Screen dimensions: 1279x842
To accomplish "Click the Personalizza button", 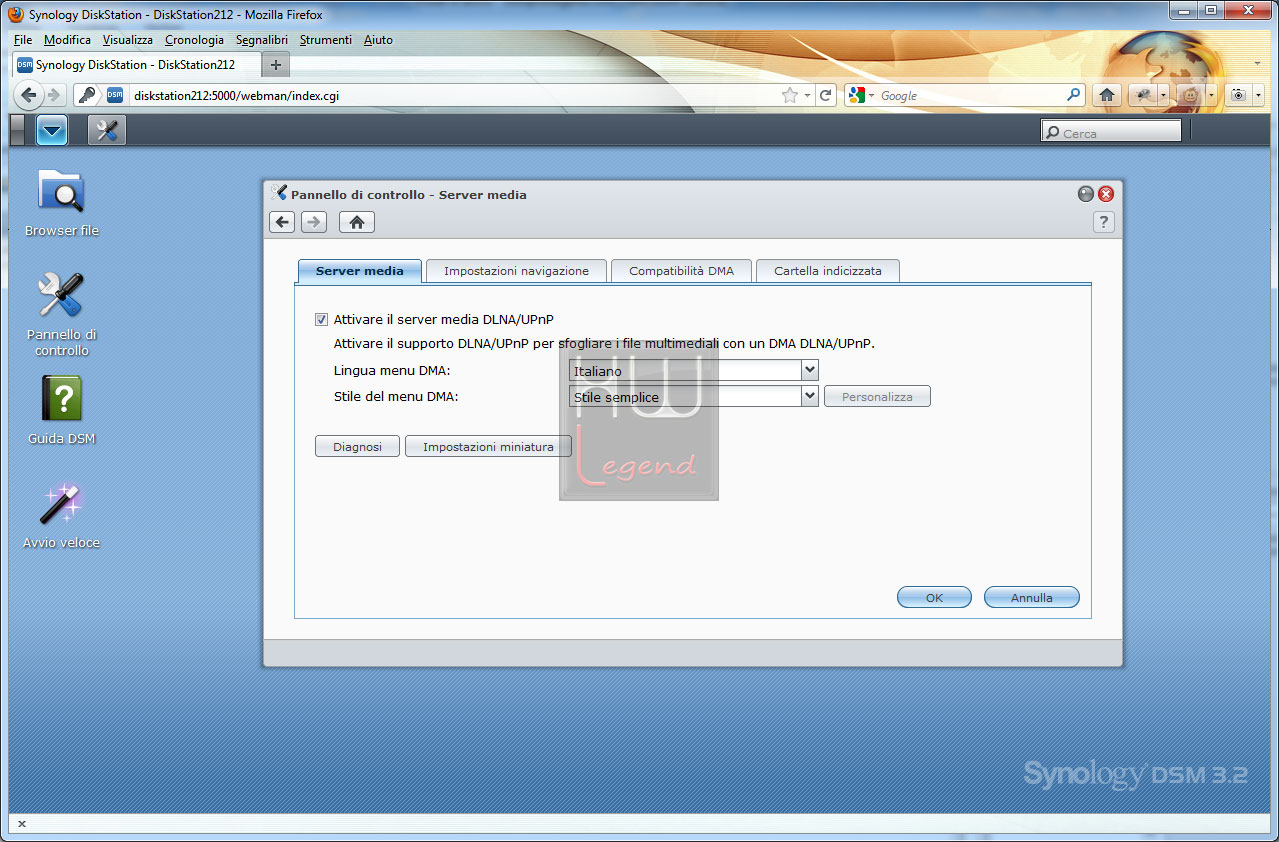I will coord(877,397).
